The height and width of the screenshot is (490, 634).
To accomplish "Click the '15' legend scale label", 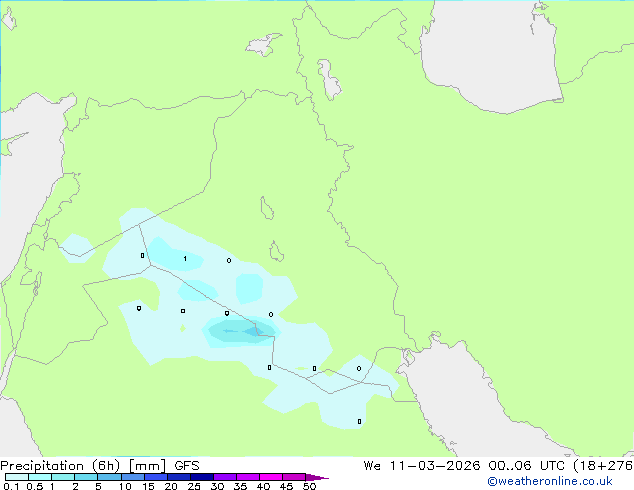I will click(148, 486).
